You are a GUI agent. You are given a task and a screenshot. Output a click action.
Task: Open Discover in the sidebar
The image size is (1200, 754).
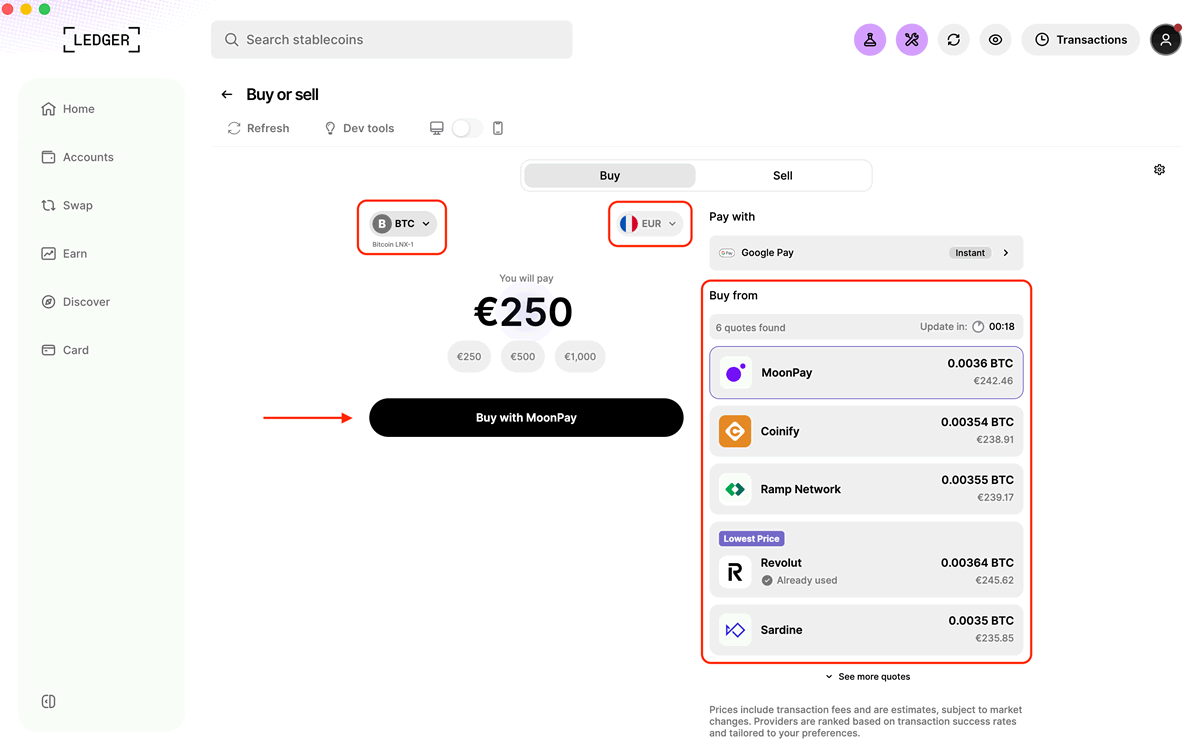coord(75,302)
